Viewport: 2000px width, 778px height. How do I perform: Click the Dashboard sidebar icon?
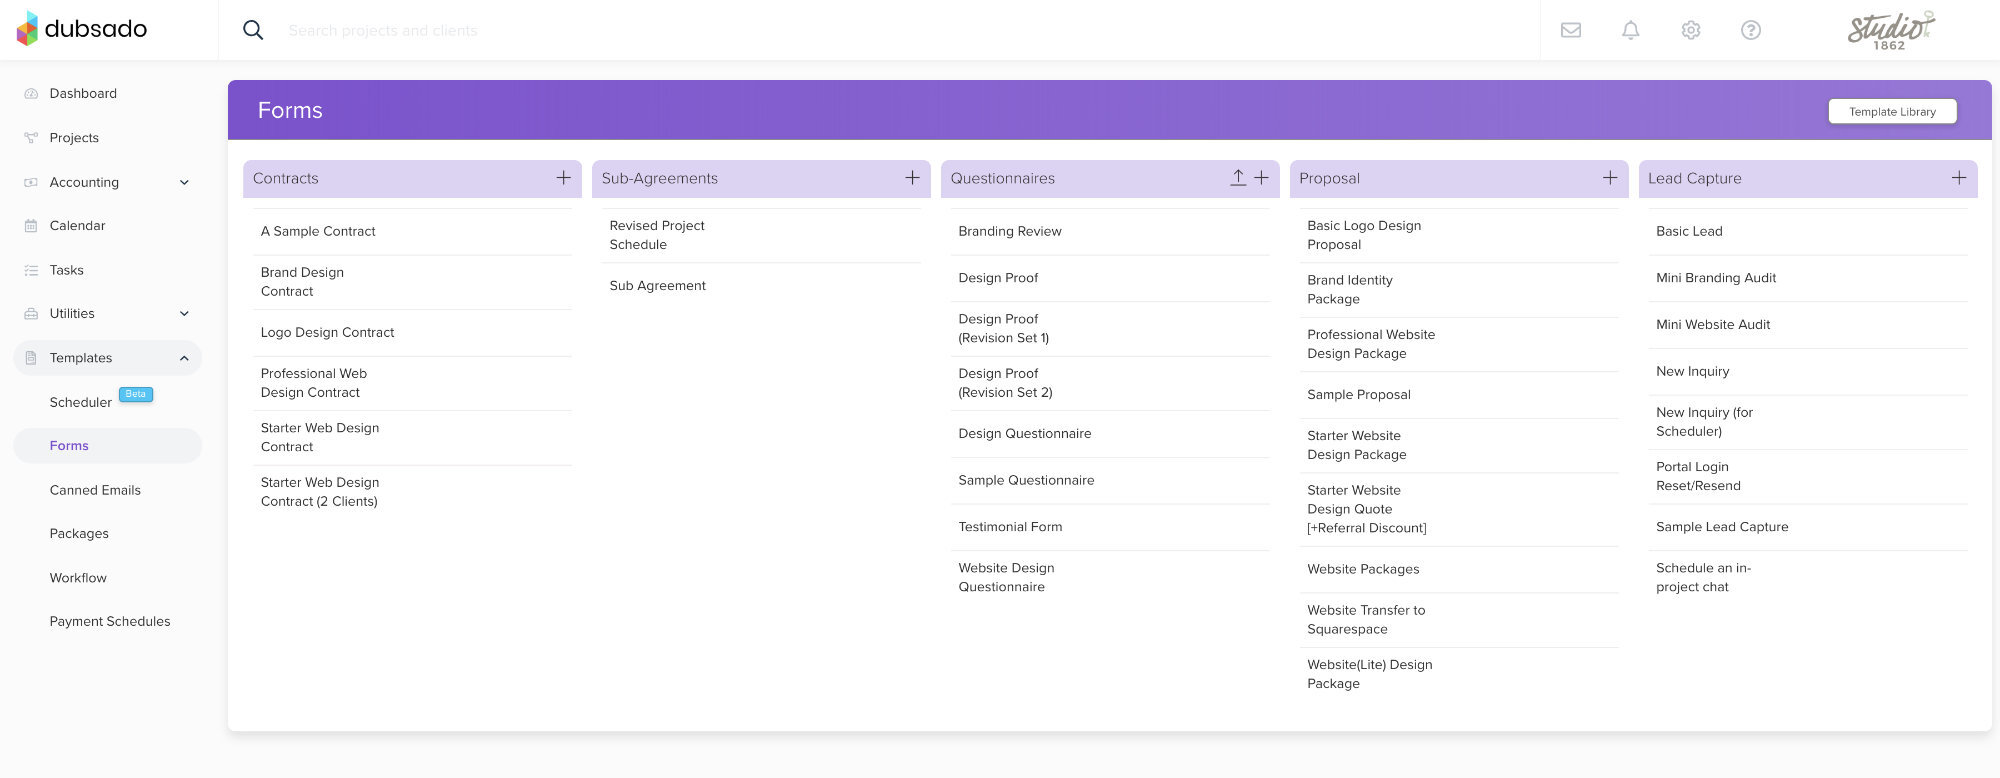[31, 93]
